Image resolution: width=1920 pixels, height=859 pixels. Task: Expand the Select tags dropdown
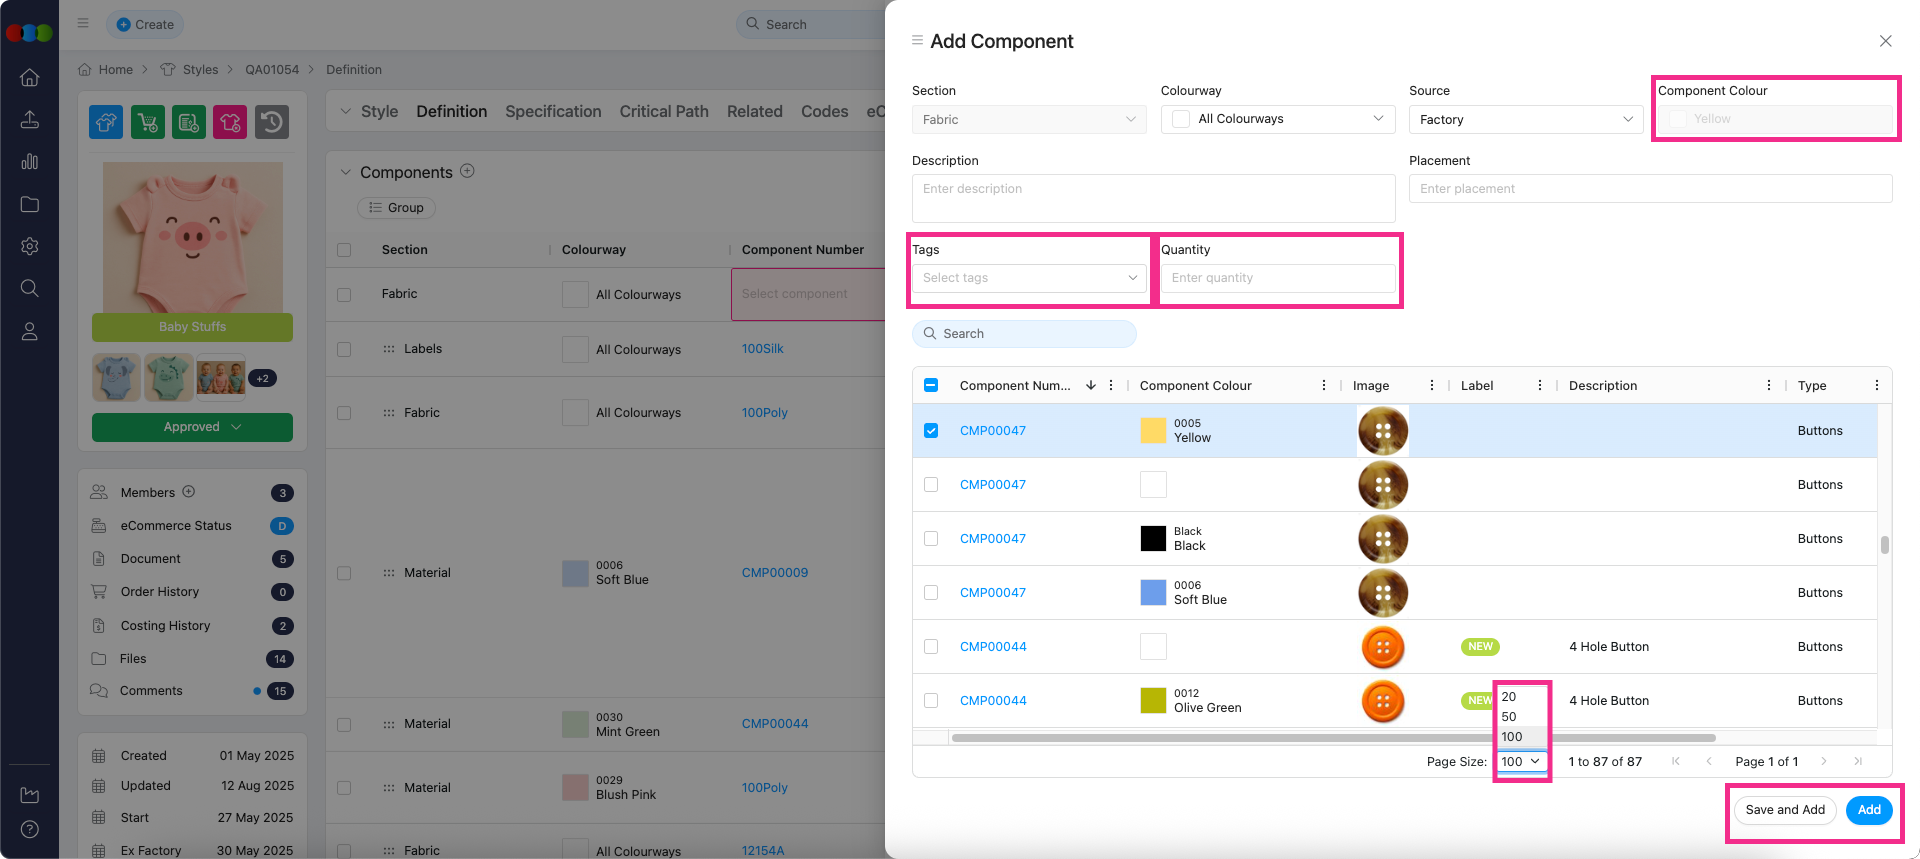(x=1029, y=278)
